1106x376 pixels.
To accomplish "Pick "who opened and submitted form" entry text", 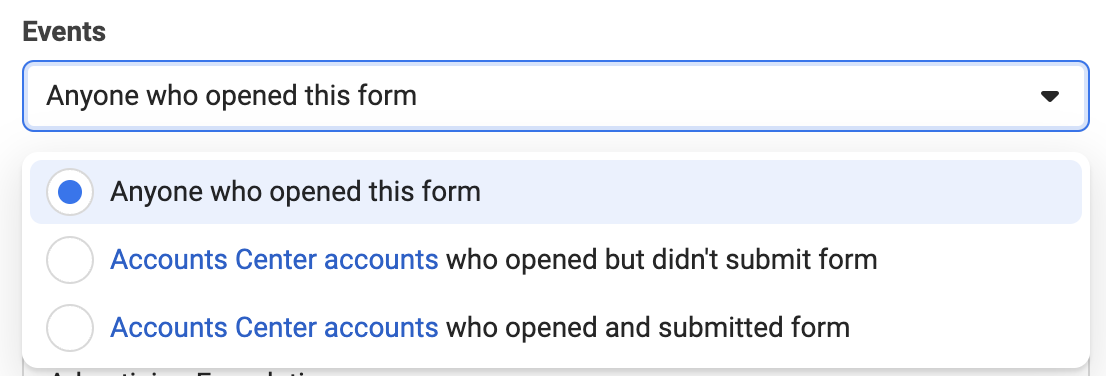I will coord(648,327).
